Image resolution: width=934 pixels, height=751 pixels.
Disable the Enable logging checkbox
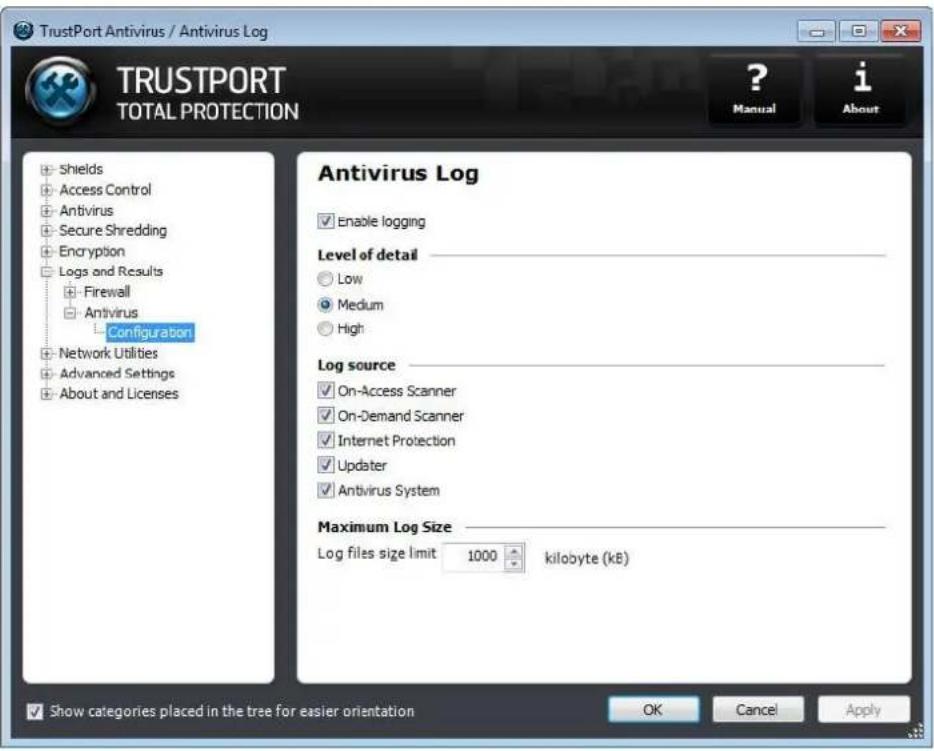(325, 221)
